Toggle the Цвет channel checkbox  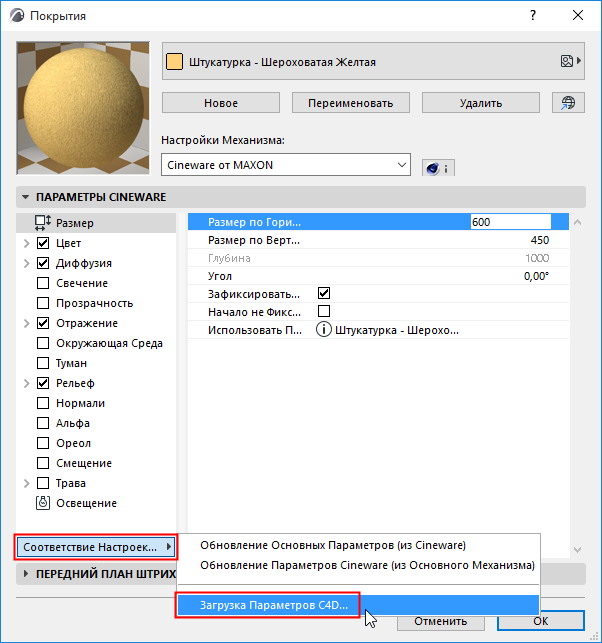(43, 243)
